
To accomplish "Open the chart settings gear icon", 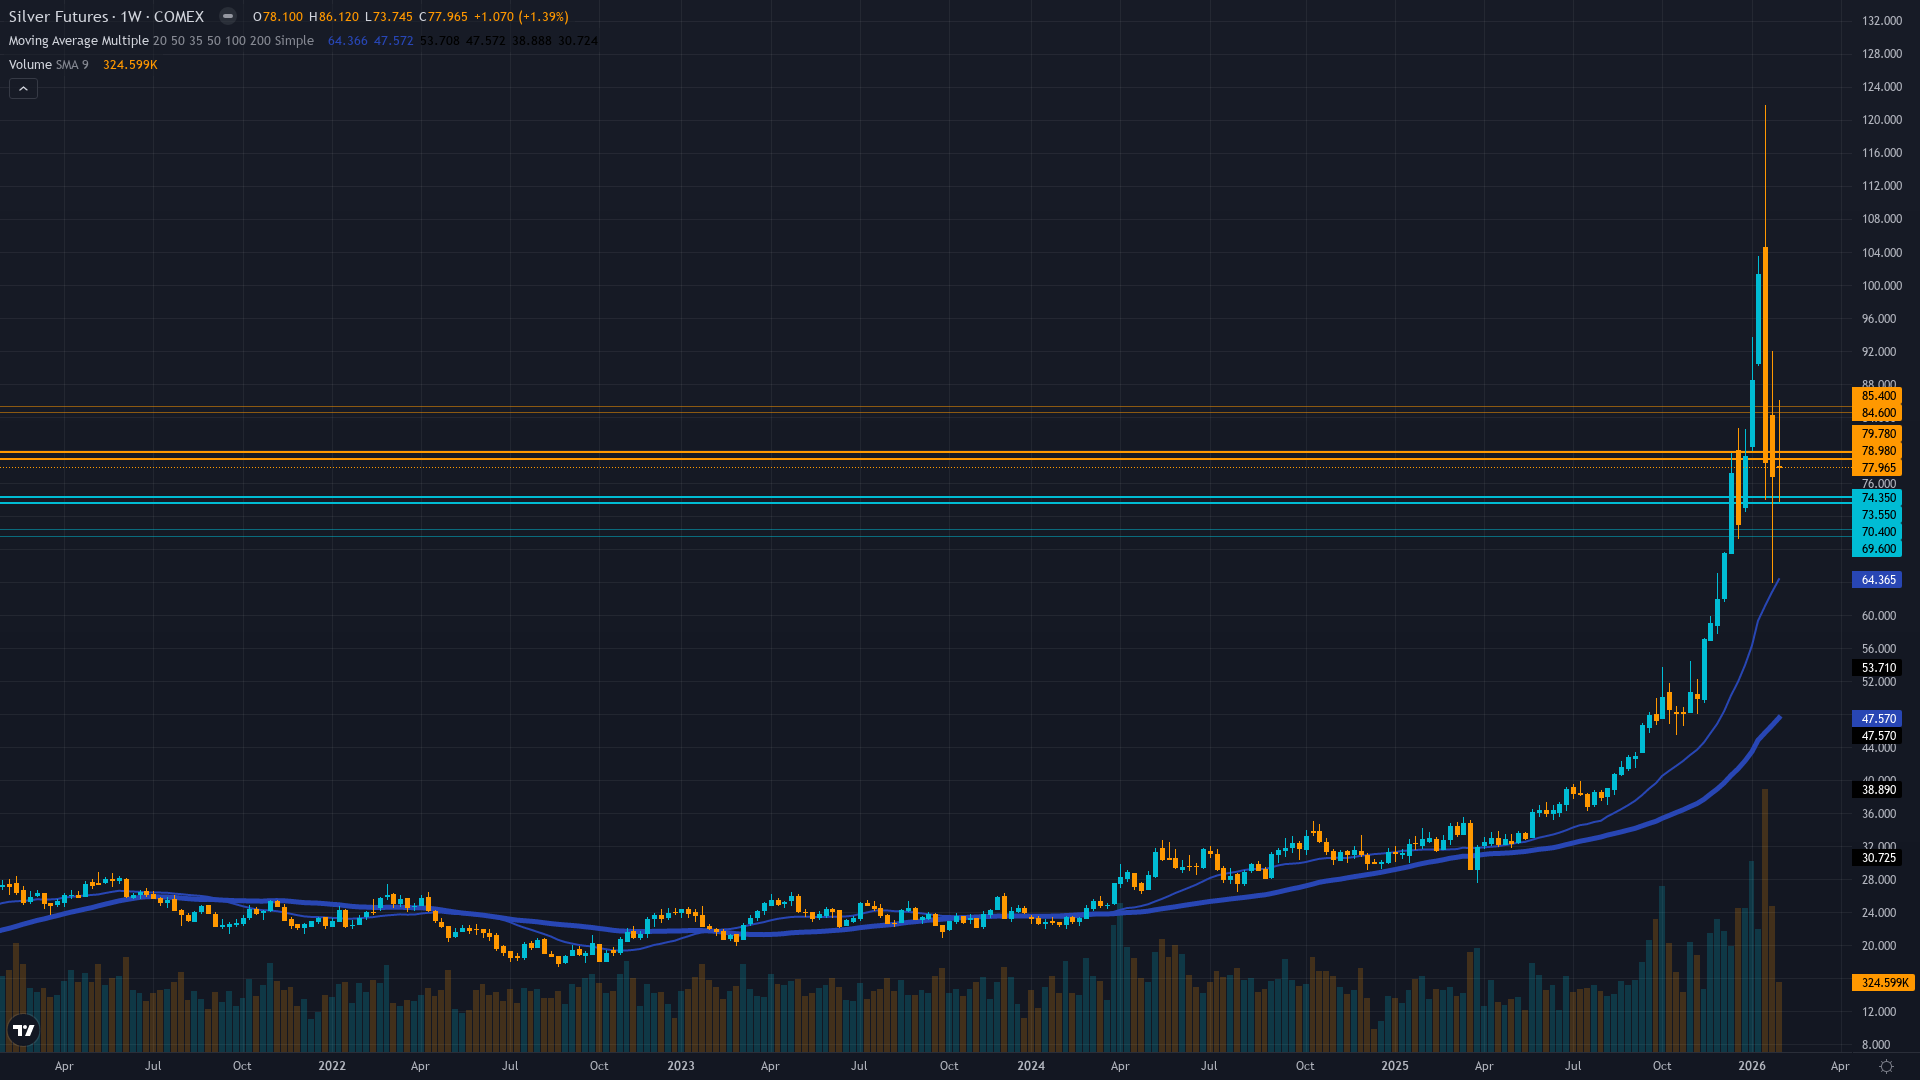I will coord(1887,1066).
